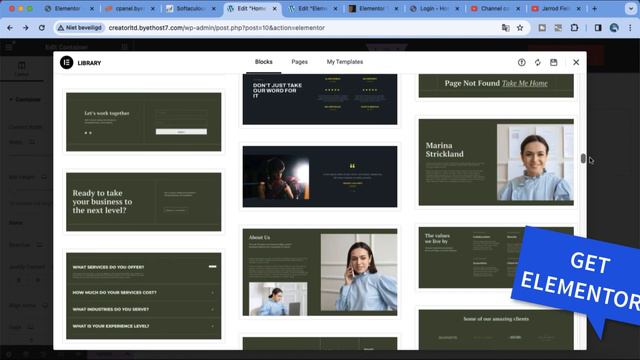Click the macOS green fullscreen dot
The image size is (640, 360).
click(x=30, y=9)
